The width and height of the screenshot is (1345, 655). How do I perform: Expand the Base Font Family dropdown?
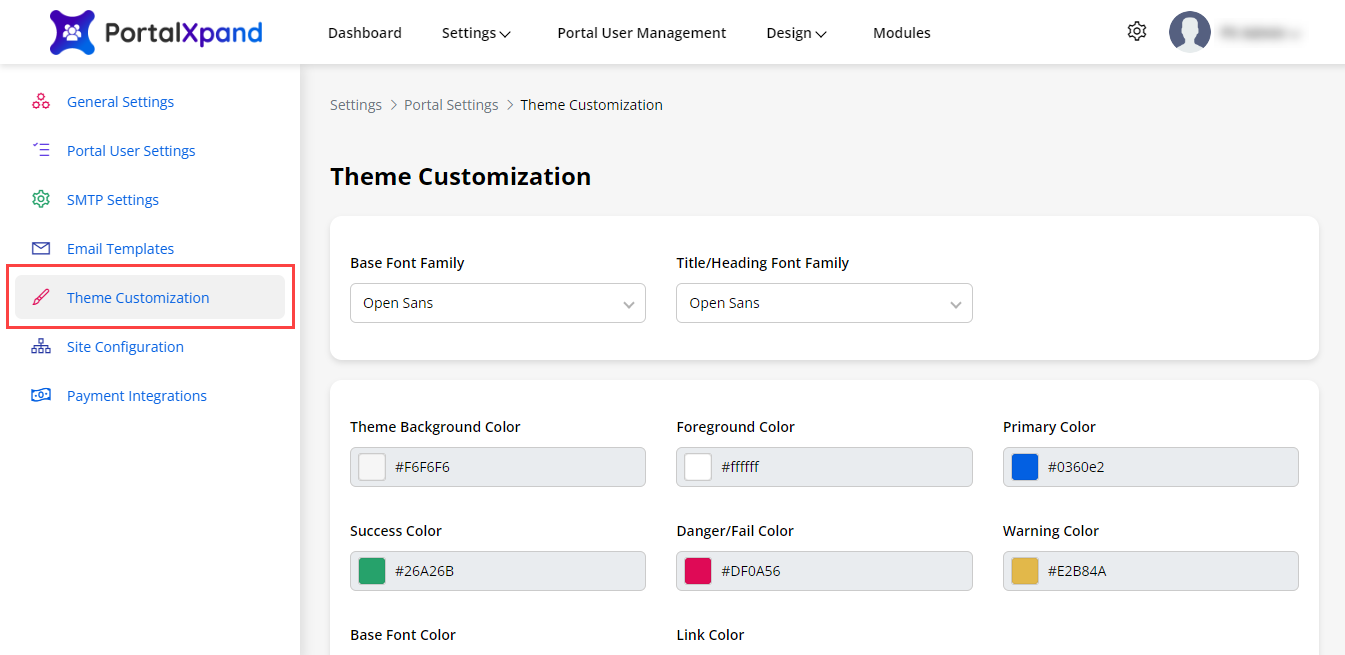click(497, 303)
